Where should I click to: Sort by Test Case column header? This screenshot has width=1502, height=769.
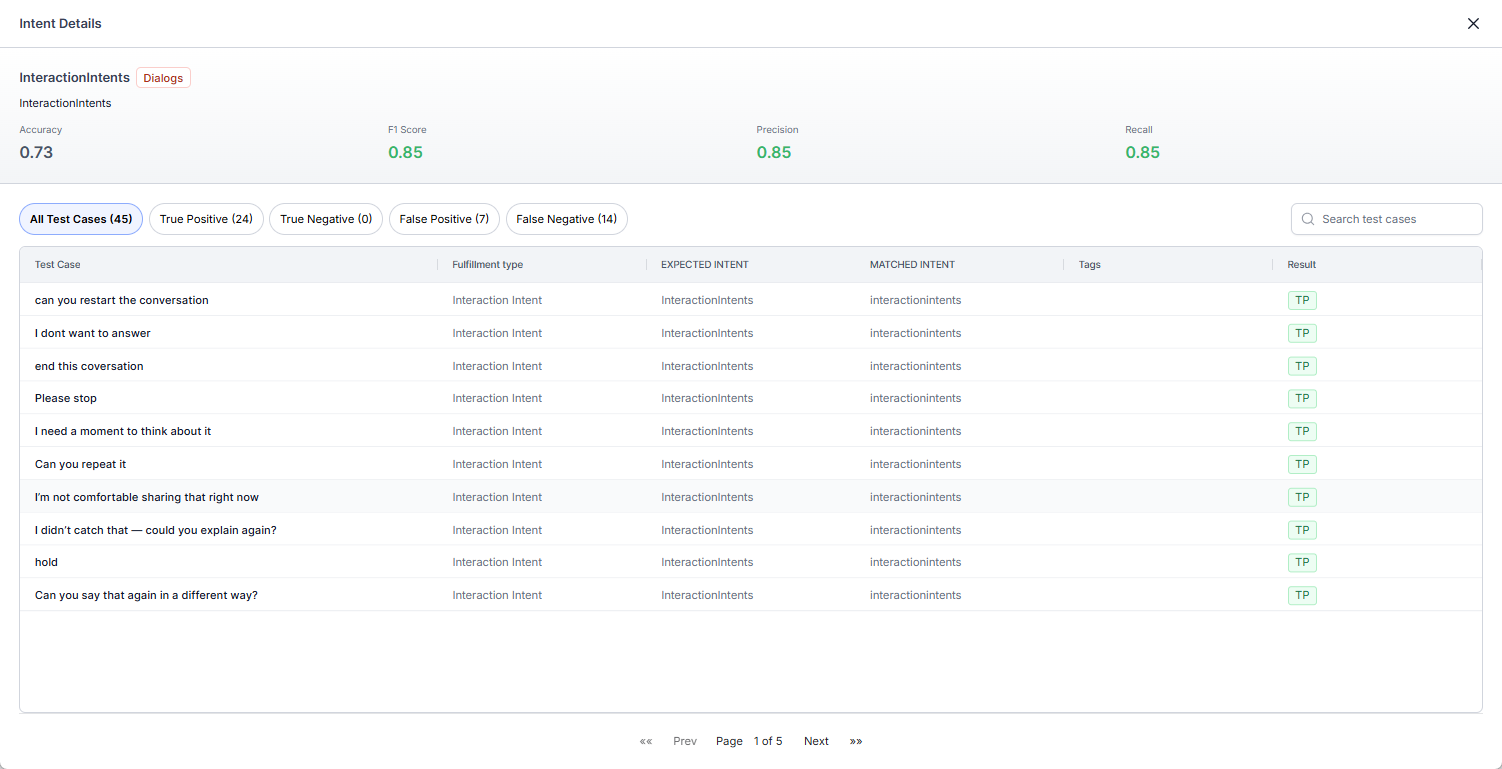58,265
